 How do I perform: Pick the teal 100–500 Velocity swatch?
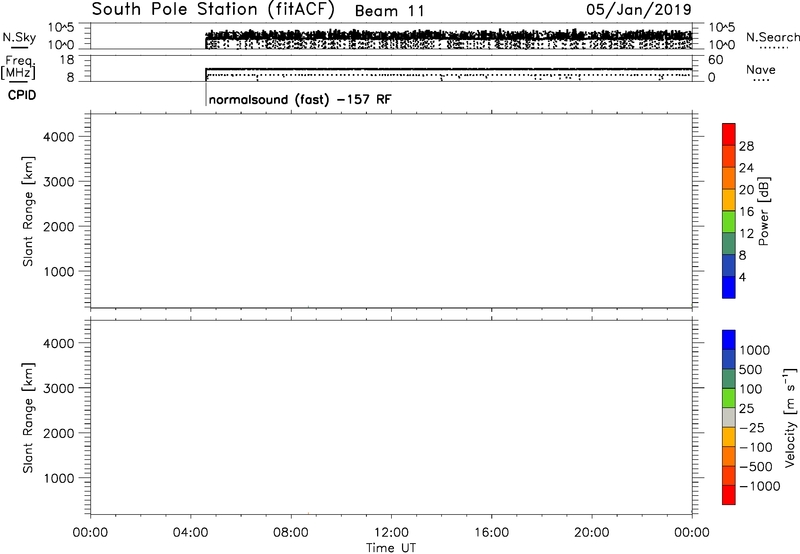click(729, 379)
